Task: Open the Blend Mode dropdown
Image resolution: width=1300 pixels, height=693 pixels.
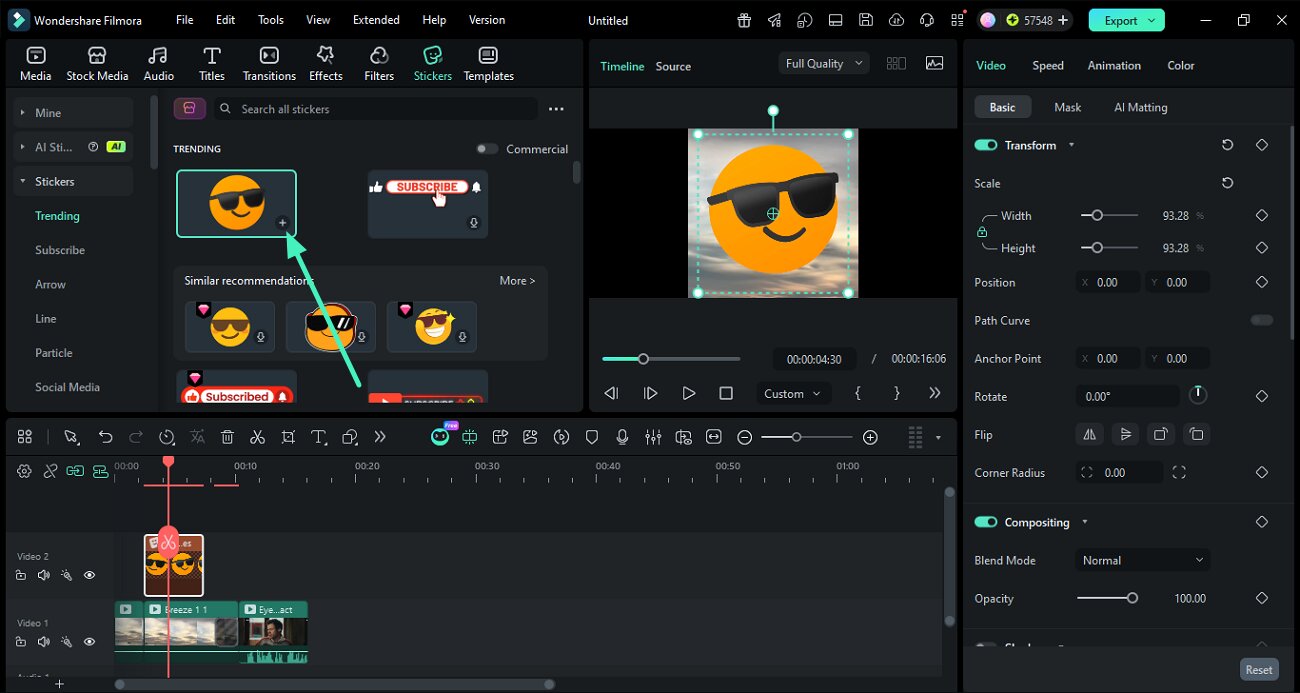Action: [1142, 560]
